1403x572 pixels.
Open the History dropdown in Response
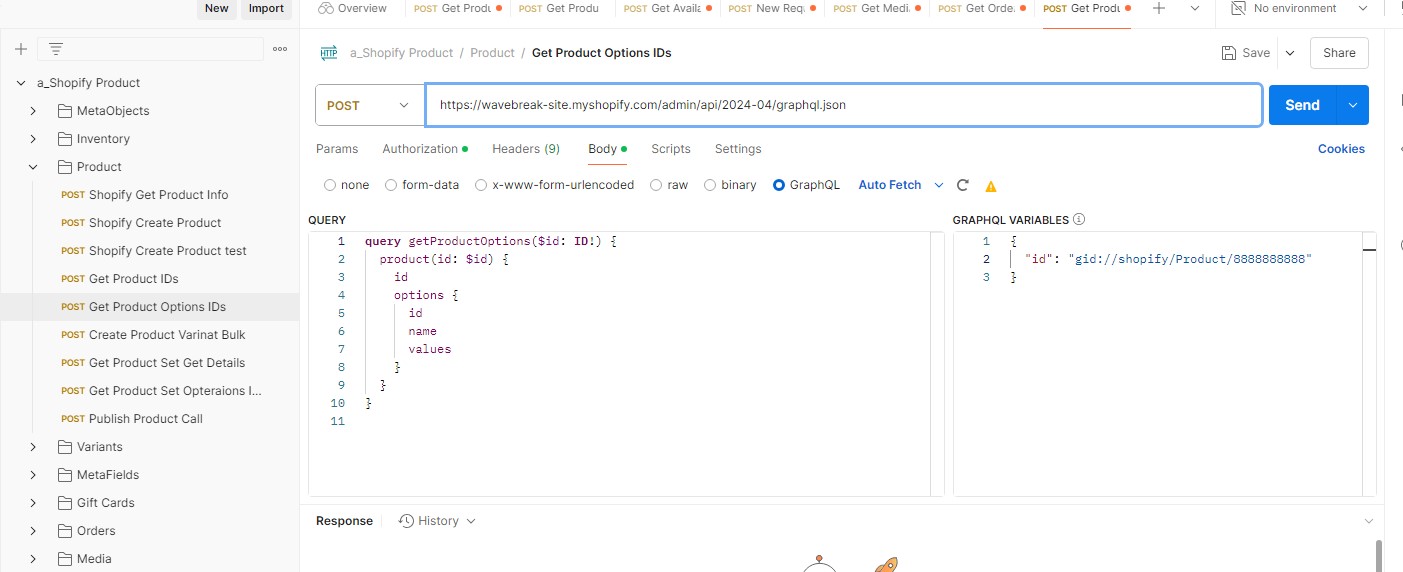pyautogui.click(x=437, y=521)
